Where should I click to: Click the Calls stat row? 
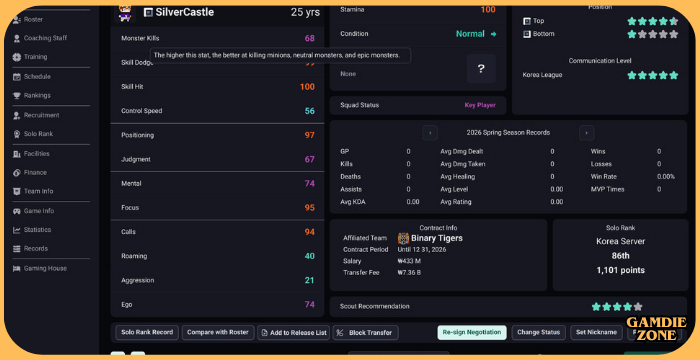(x=217, y=232)
